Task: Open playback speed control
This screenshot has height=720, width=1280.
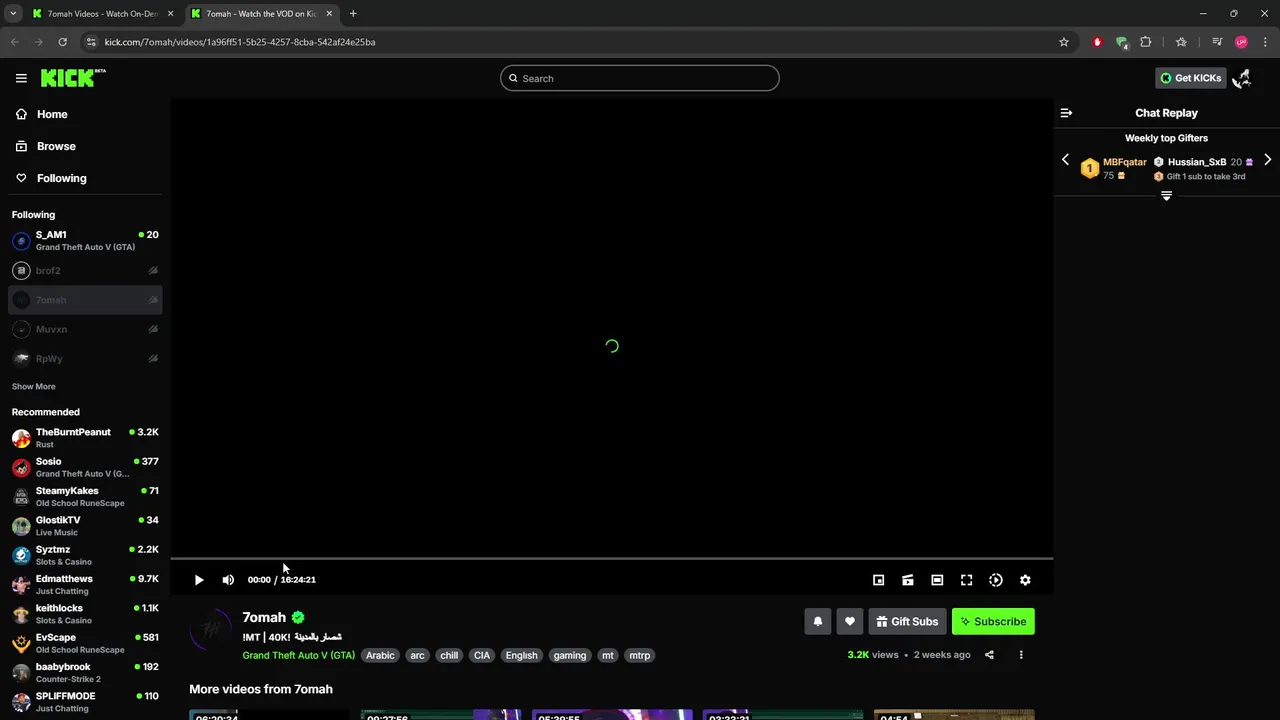Action: click(x=996, y=580)
